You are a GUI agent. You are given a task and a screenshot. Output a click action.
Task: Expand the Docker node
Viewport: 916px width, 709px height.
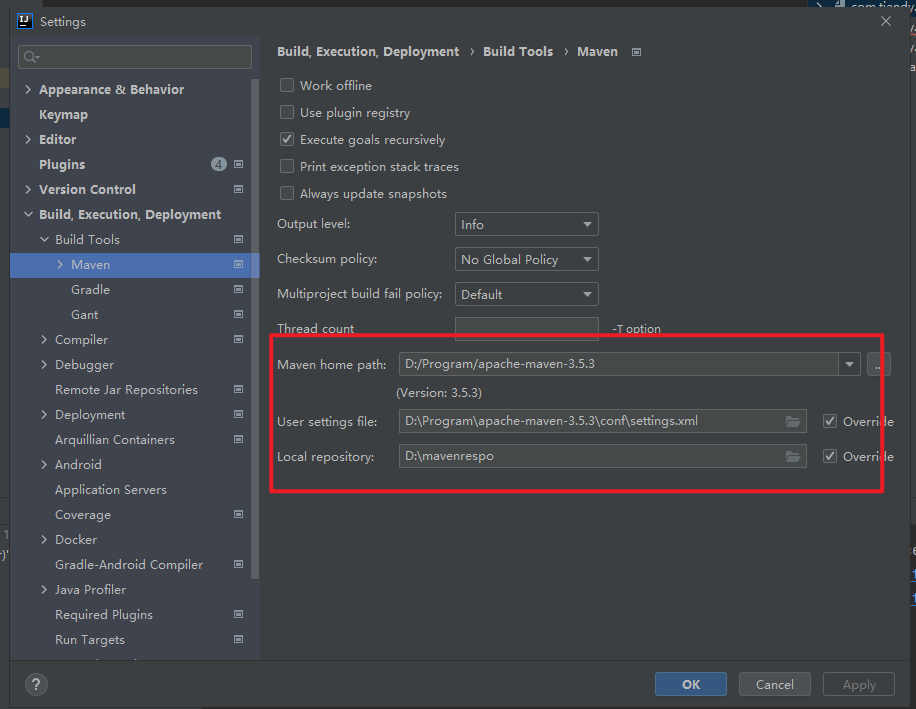point(44,540)
